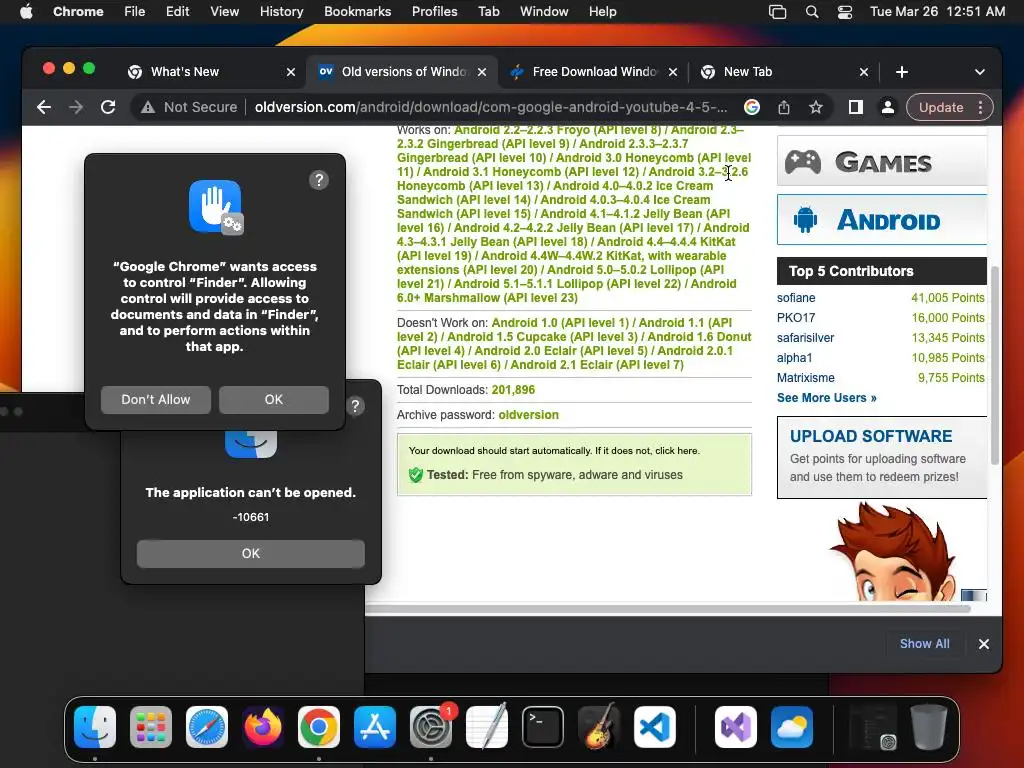Screen dimensions: 1024x768
Task: Click the Update button in Chrome toolbar
Action: 941,107
